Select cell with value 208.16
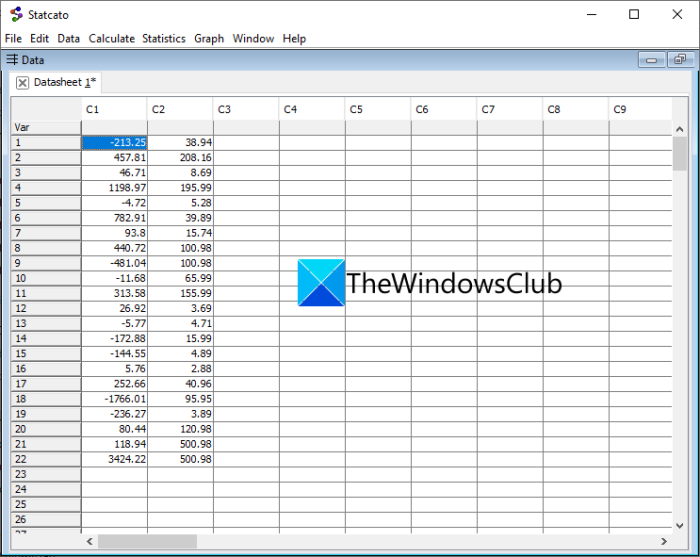 click(180, 158)
